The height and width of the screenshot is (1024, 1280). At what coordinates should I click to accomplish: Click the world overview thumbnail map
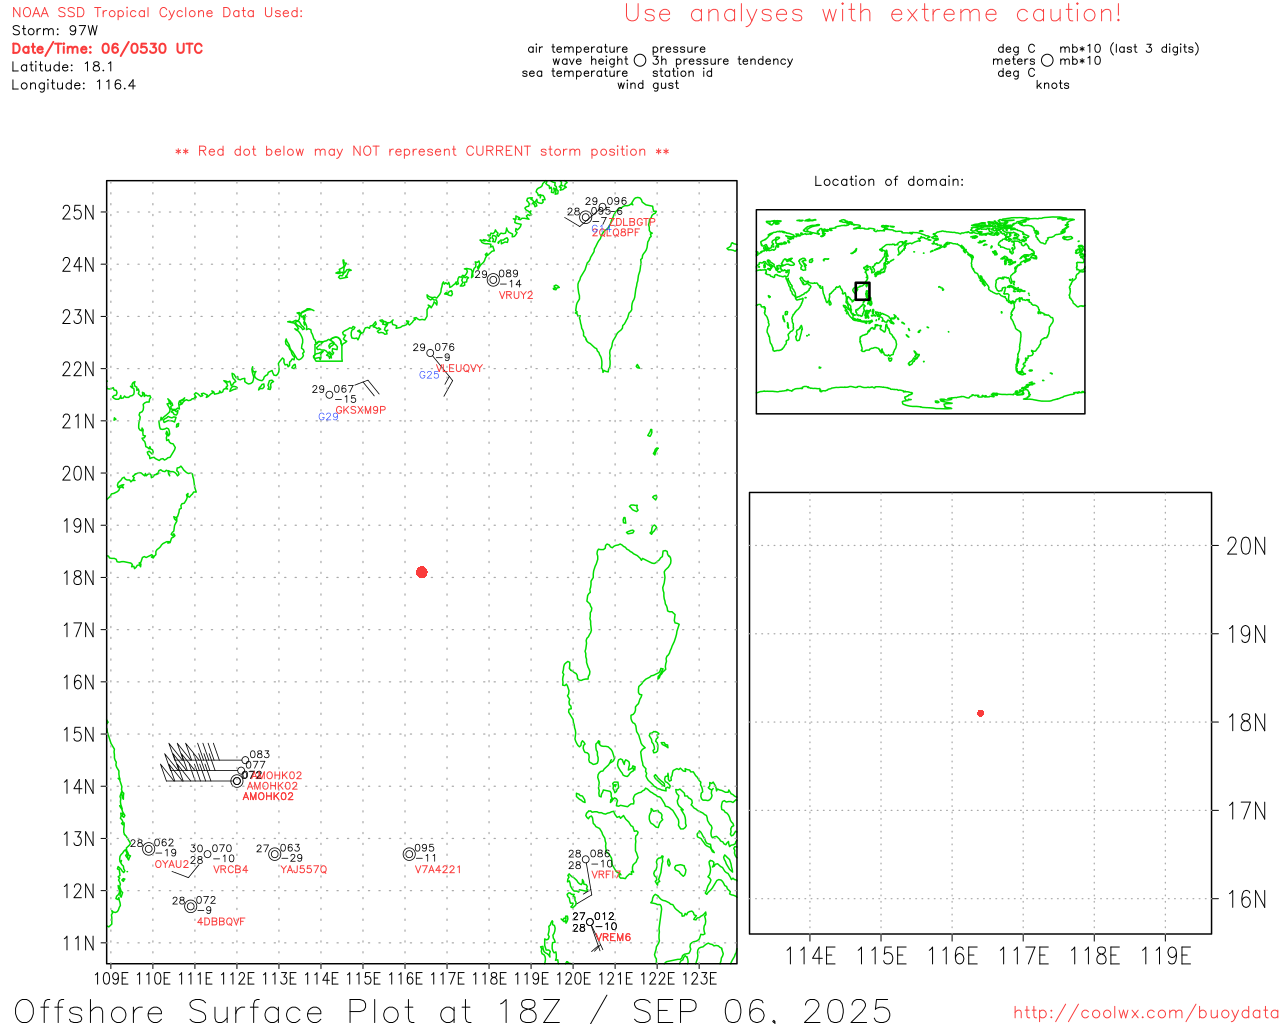[x=920, y=311]
